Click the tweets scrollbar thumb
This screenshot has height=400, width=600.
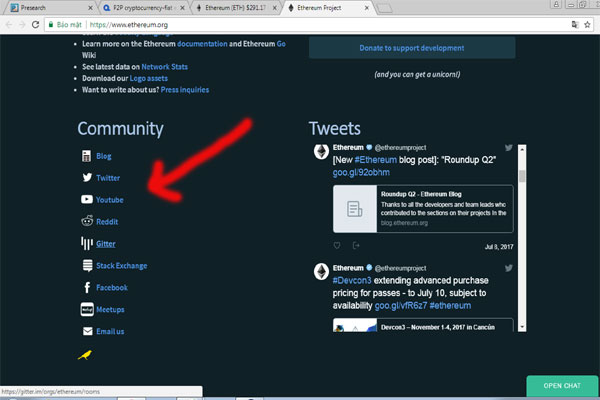pyautogui.click(x=522, y=176)
